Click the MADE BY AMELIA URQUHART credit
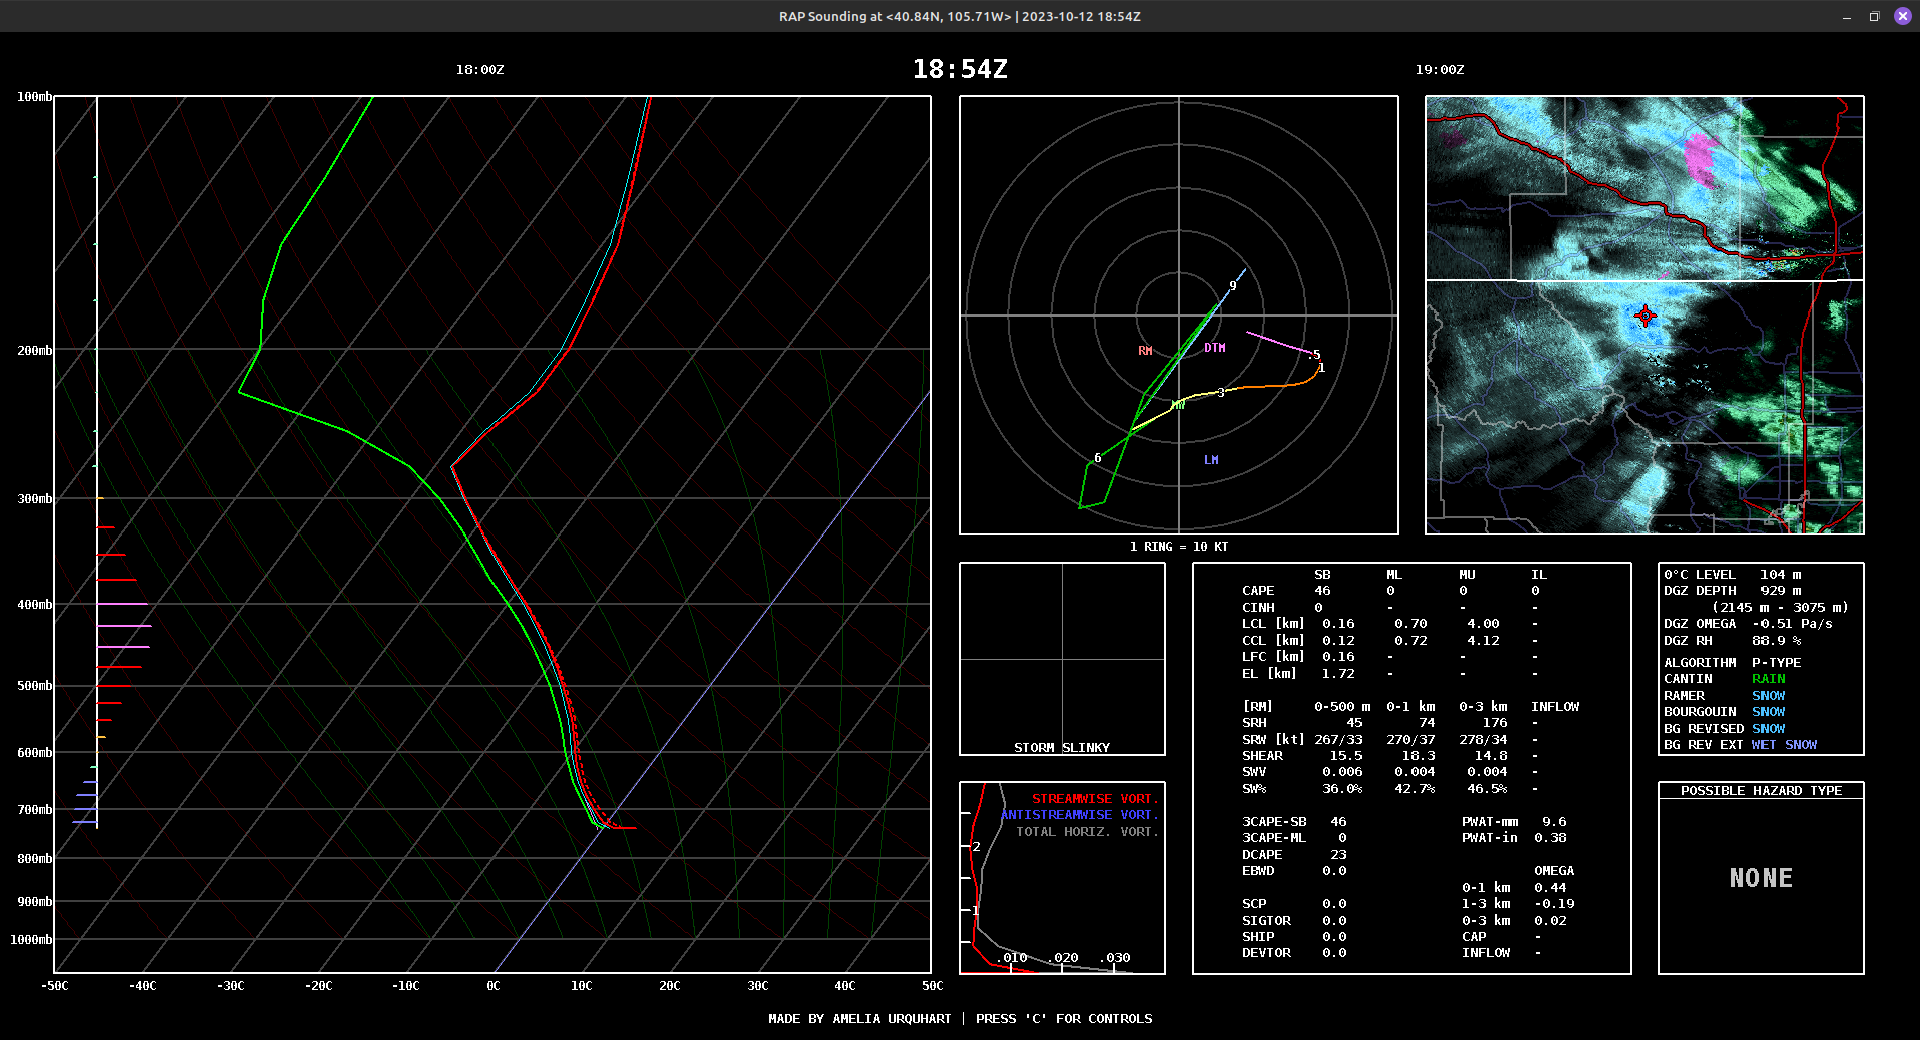This screenshot has height=1040, width=1920. pos(860,1018)
